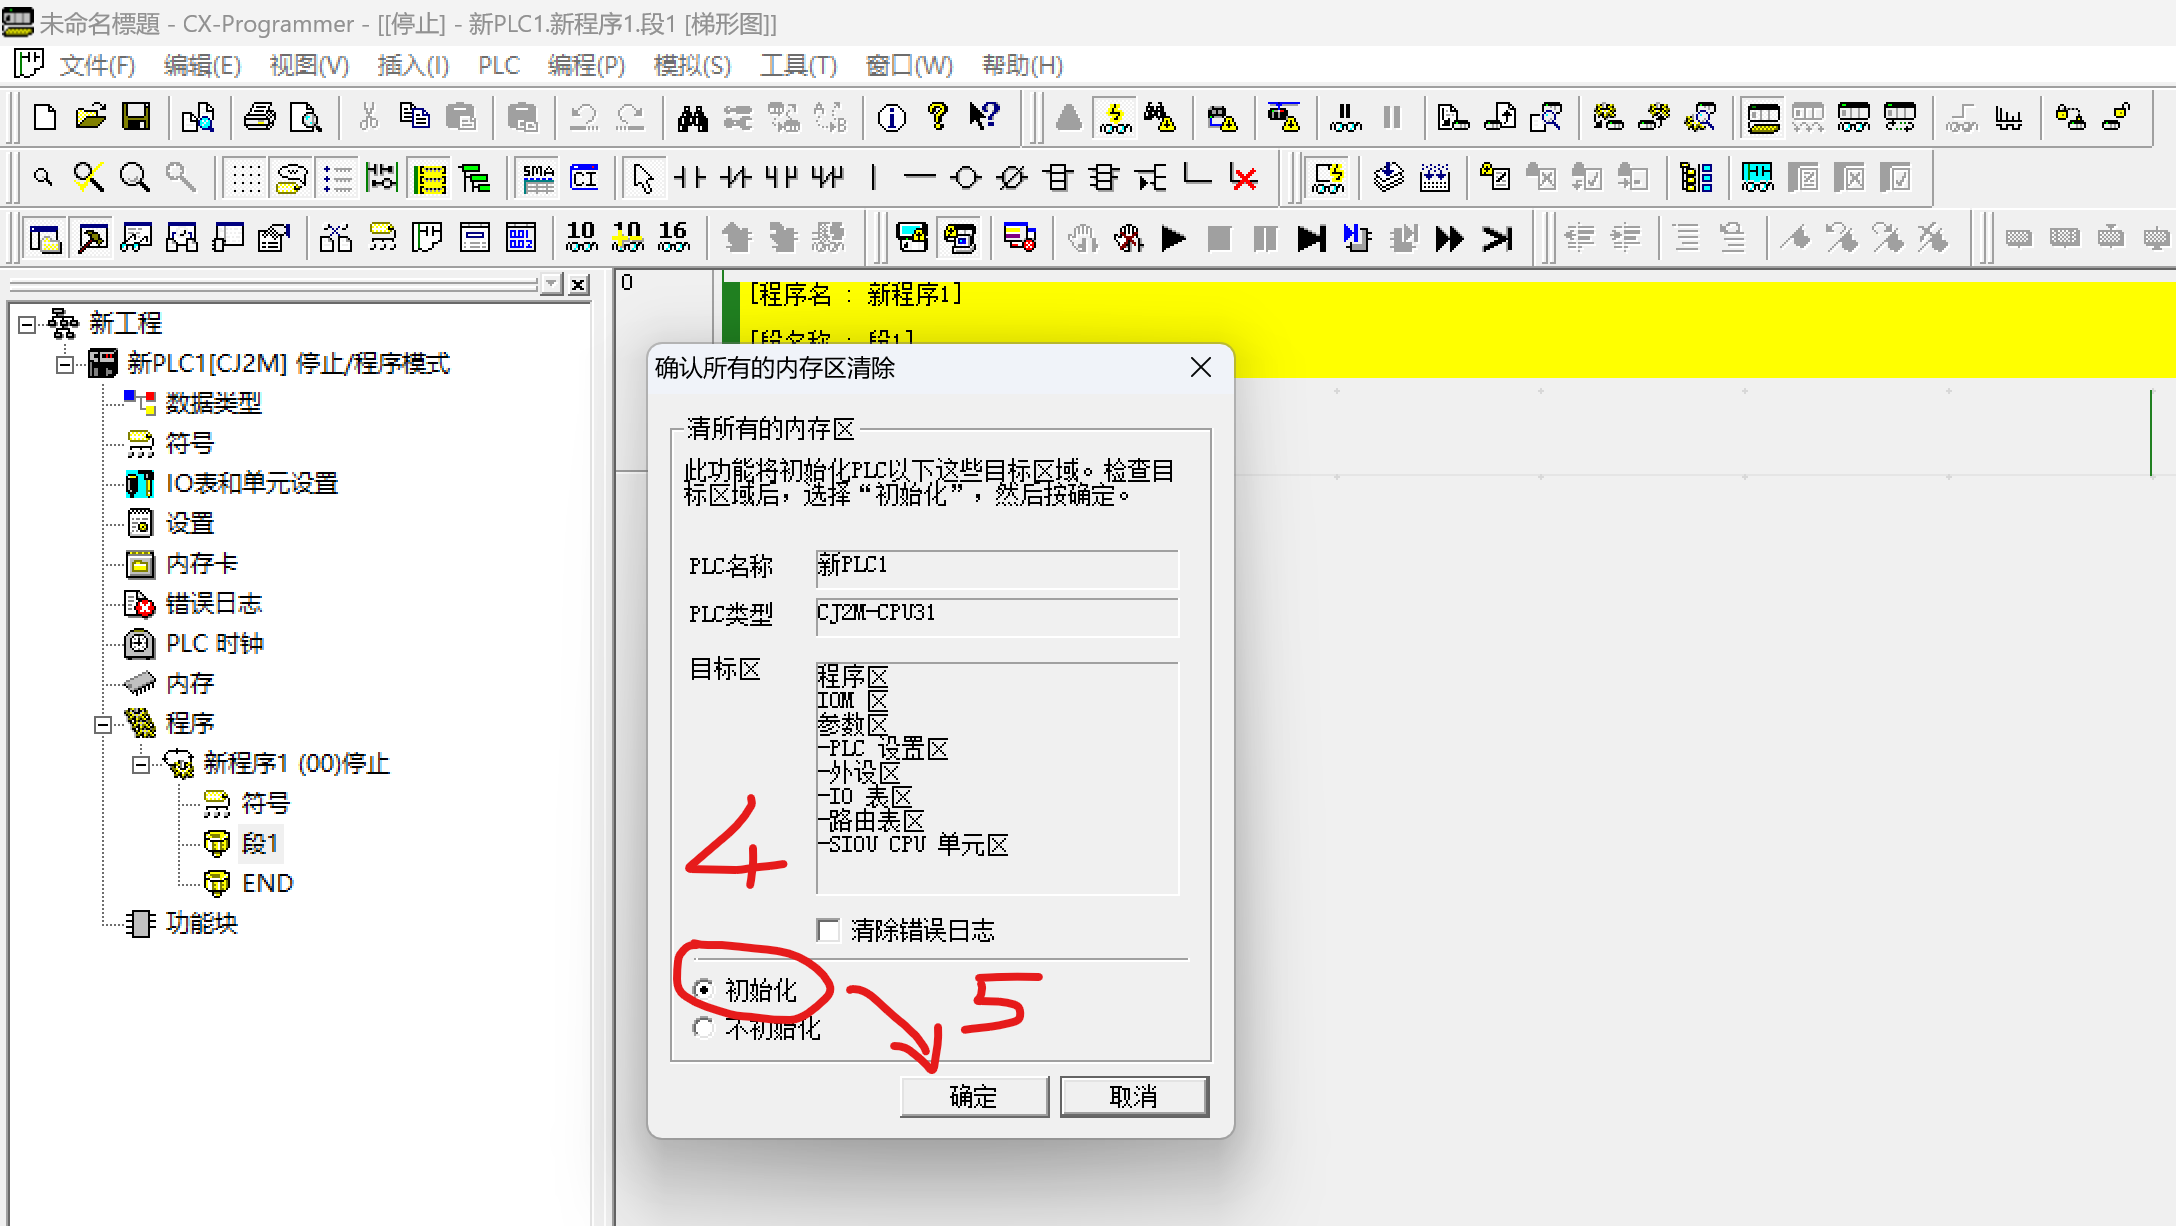Enable 清除错误日志 checkbox

coord(828,930)
